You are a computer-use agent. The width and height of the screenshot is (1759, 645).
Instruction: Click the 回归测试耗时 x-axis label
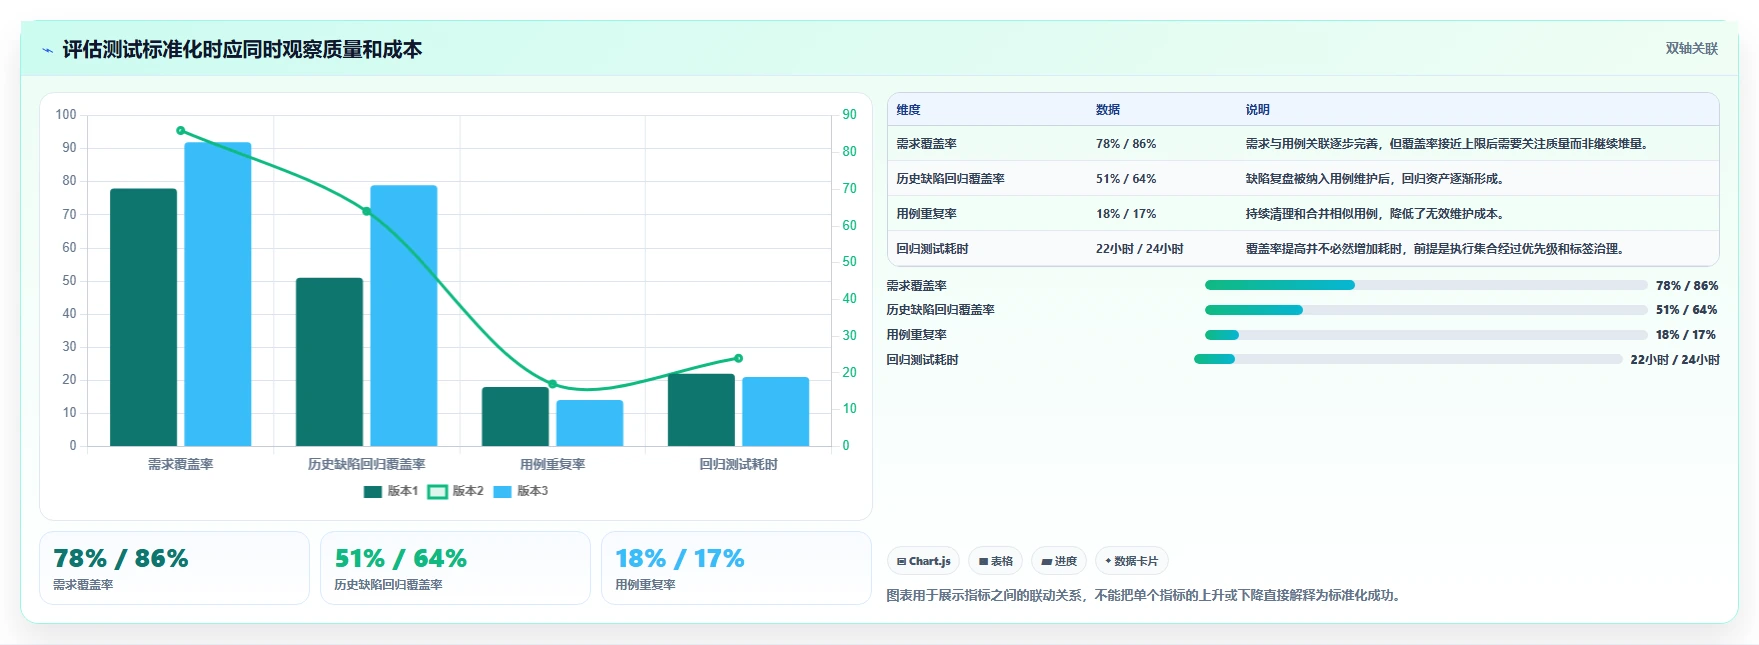pyautogui.click(x=739, y=464)
